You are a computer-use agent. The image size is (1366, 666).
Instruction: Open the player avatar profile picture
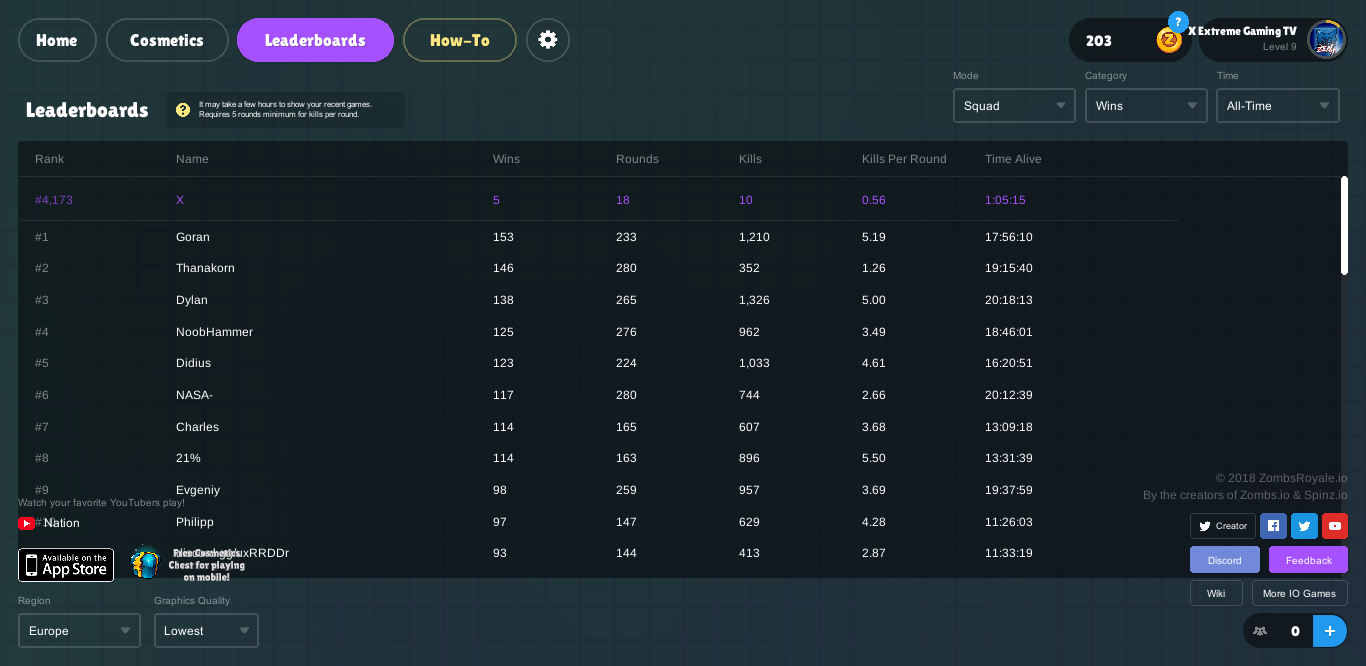click(x=1326, y=40)
